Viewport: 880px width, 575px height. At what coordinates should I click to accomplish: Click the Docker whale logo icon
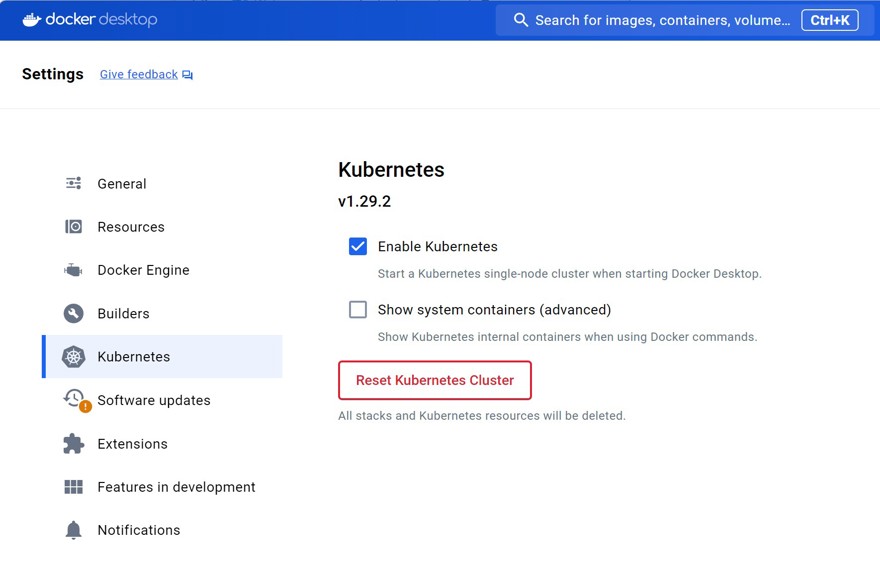(x=31, y=20)
